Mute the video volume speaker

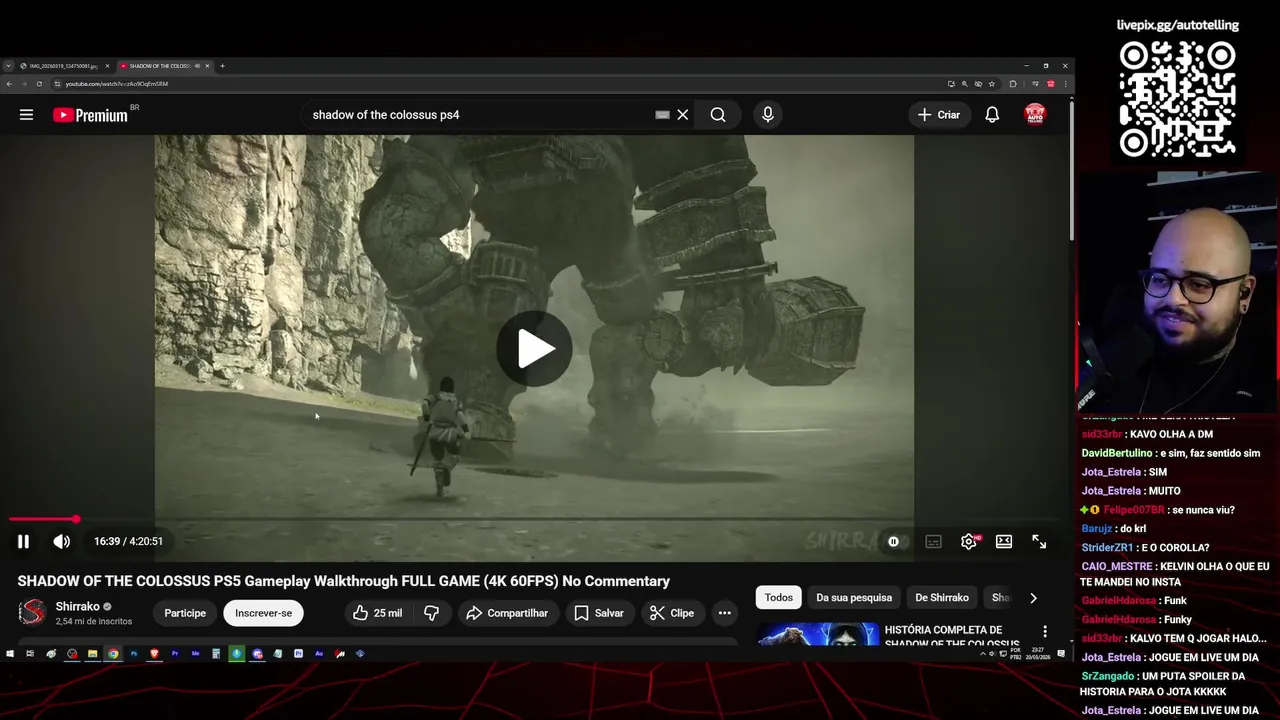click(x=61, y=542)
